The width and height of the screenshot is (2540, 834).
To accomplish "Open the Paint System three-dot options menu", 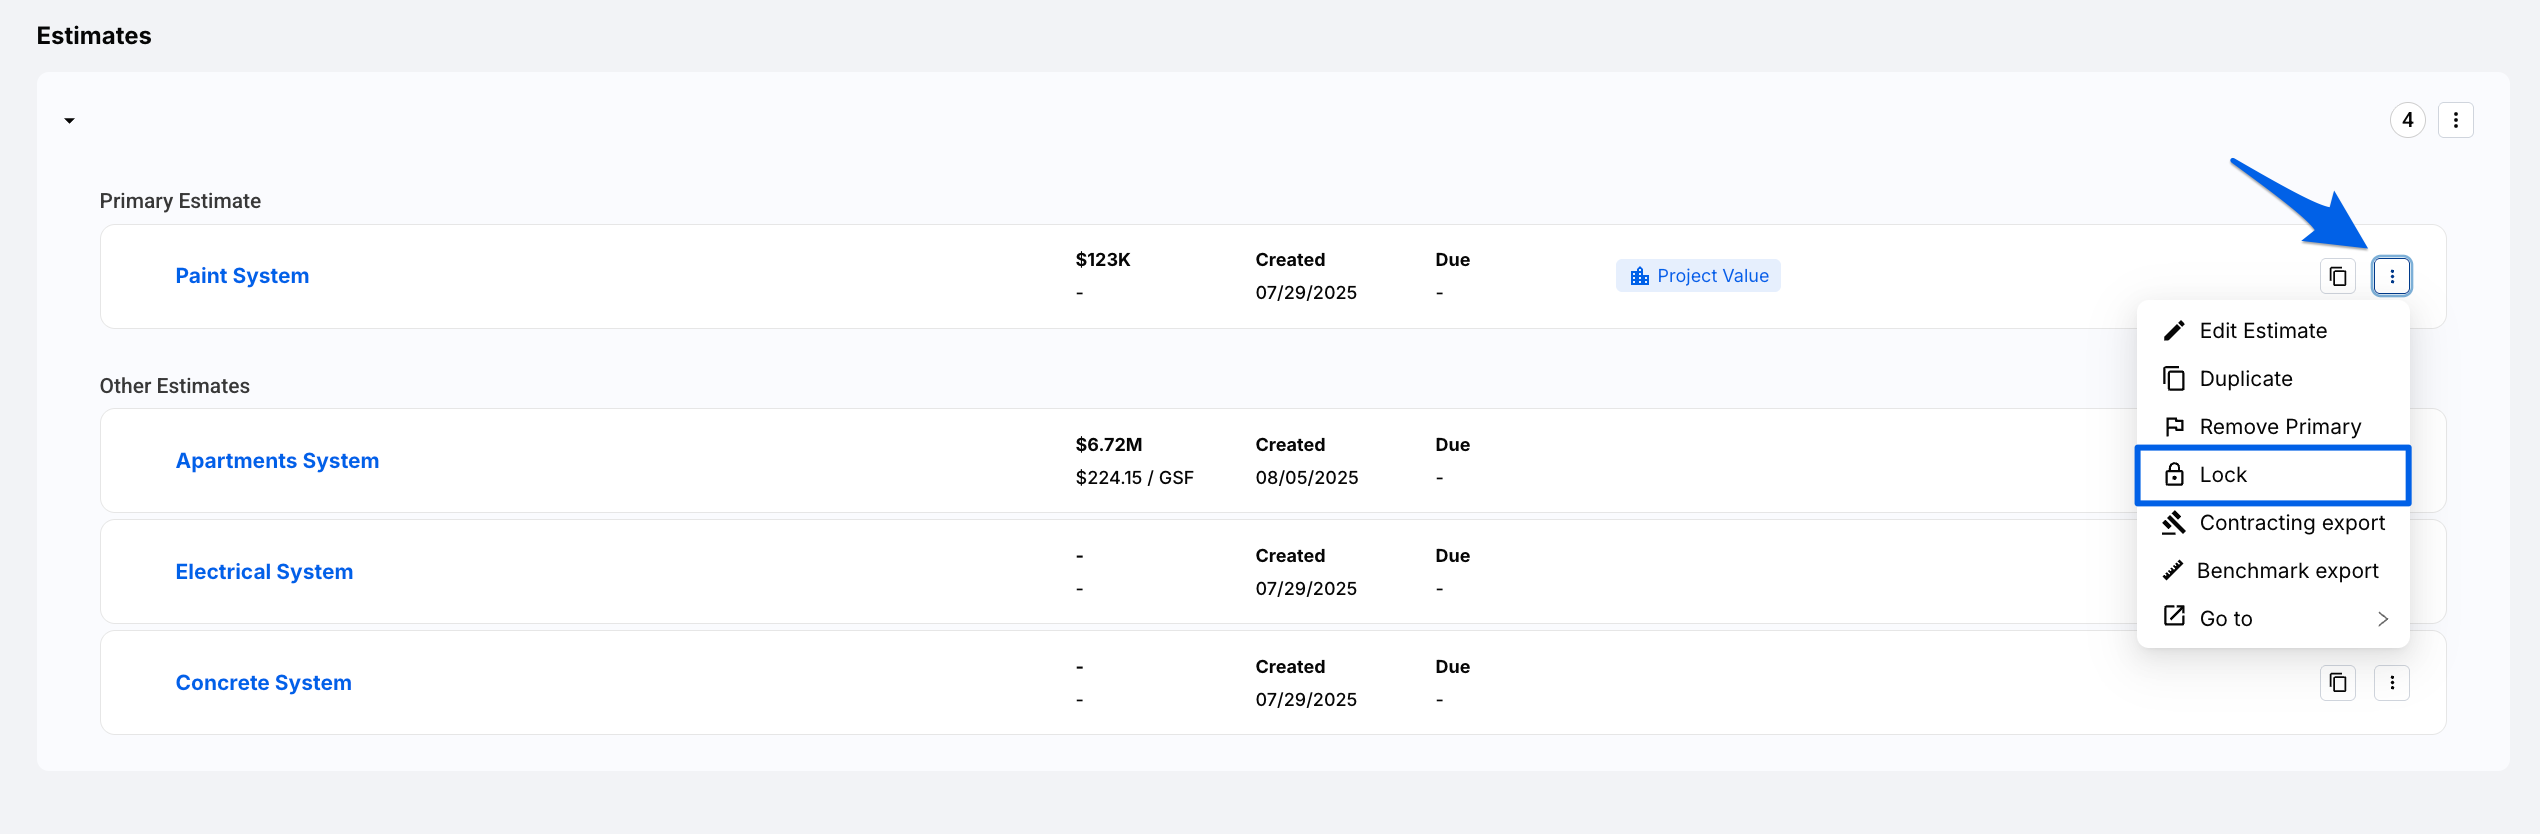I will pyautogui.click(x=2391, y=276).
